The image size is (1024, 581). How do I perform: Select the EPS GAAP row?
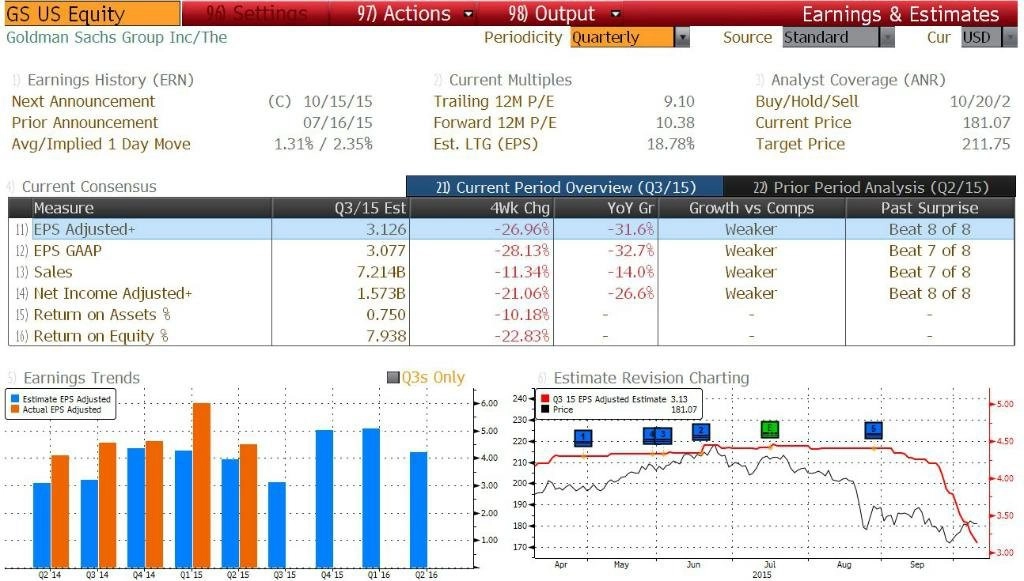(511, 251)
